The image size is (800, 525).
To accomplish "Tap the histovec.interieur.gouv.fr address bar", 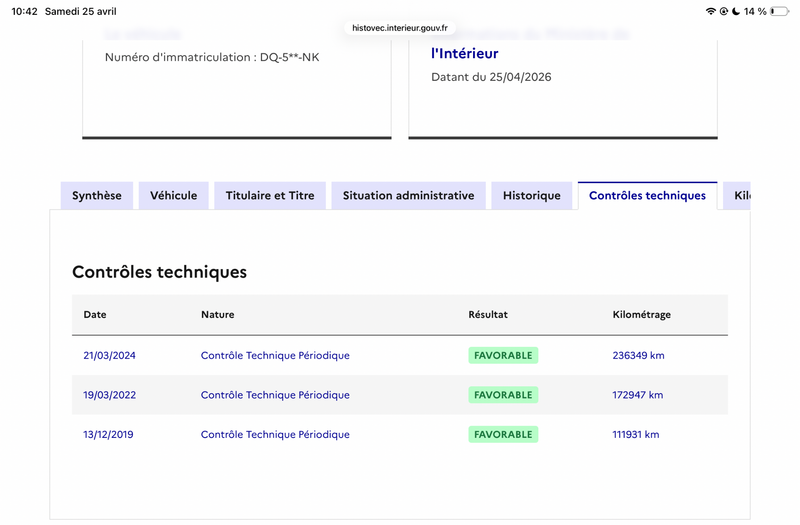I will pos(399,28).
